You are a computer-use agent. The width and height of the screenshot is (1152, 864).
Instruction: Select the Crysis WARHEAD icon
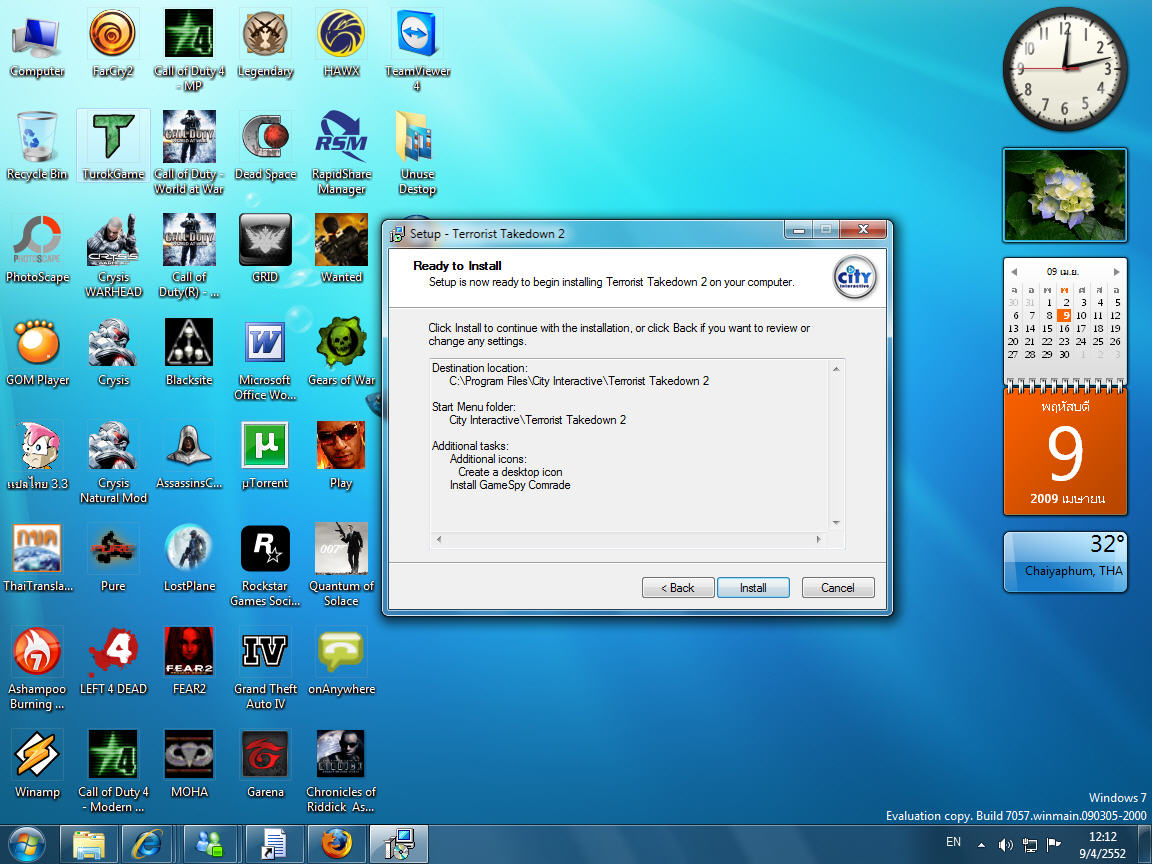(113, 256)
